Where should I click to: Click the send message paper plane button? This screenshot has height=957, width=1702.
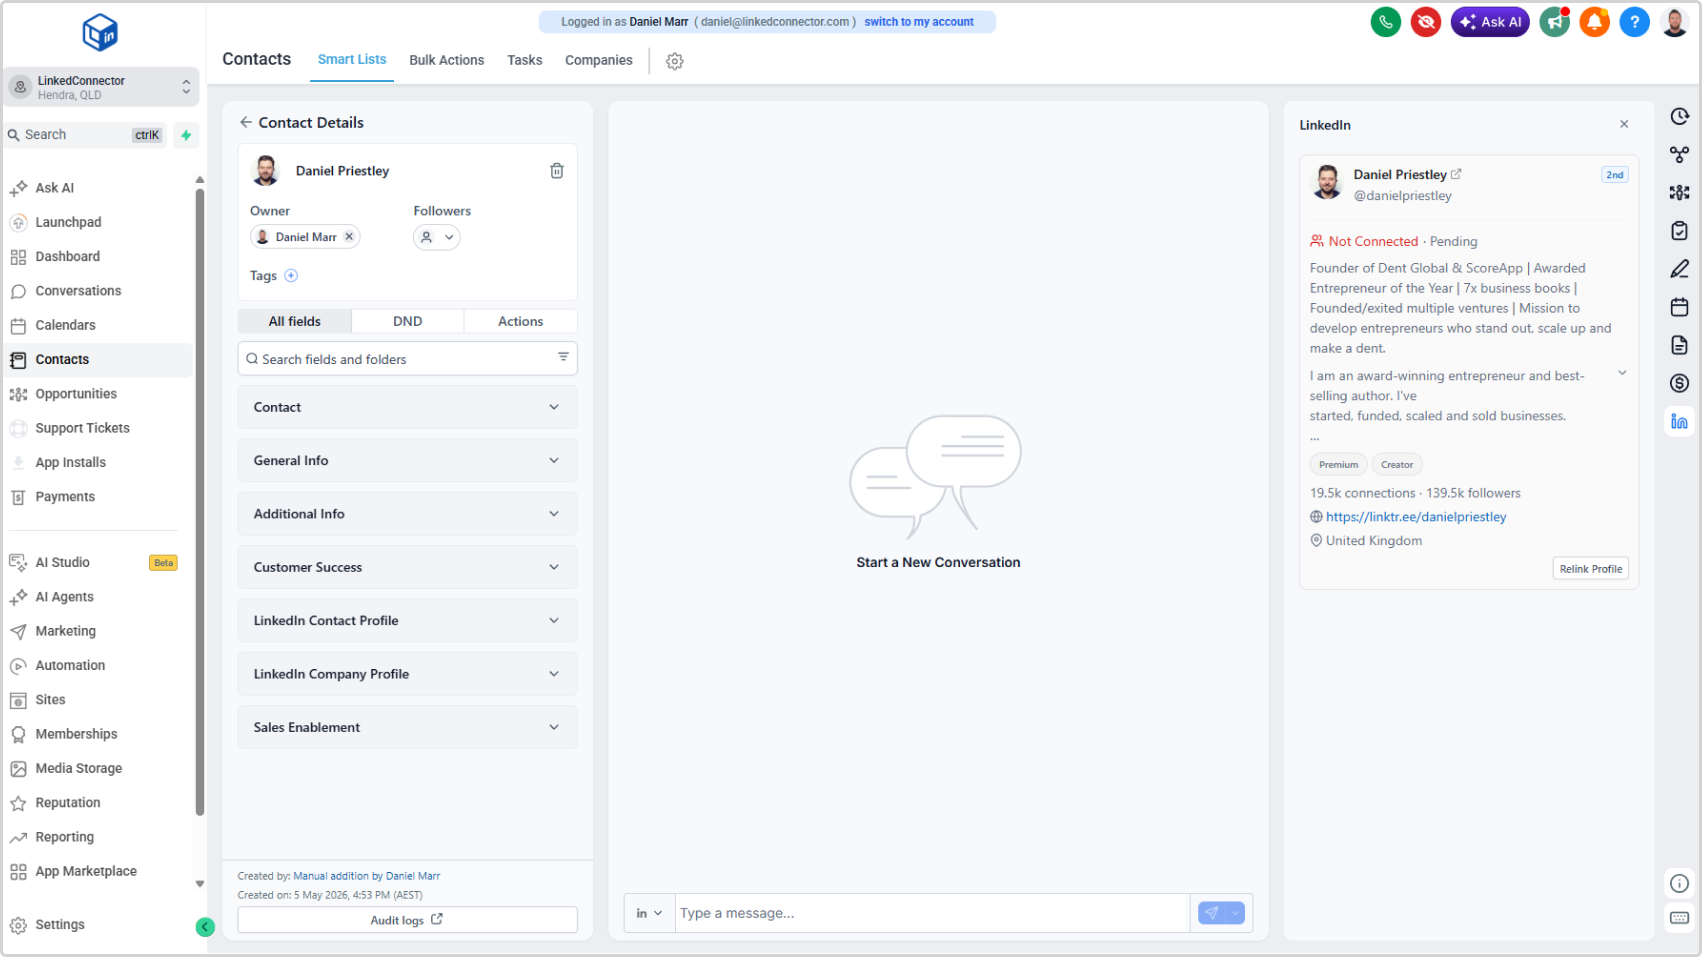pyautogui.click(x=1212, y=913)
